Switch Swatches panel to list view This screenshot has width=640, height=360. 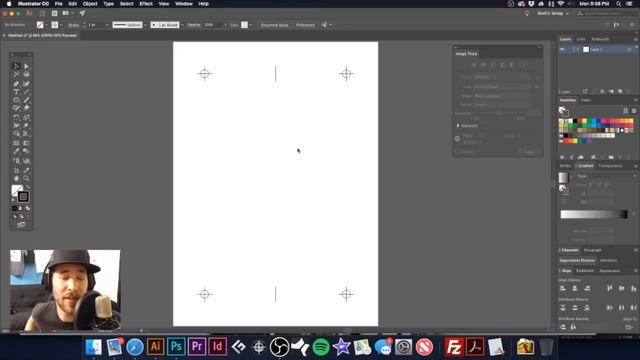626,111
